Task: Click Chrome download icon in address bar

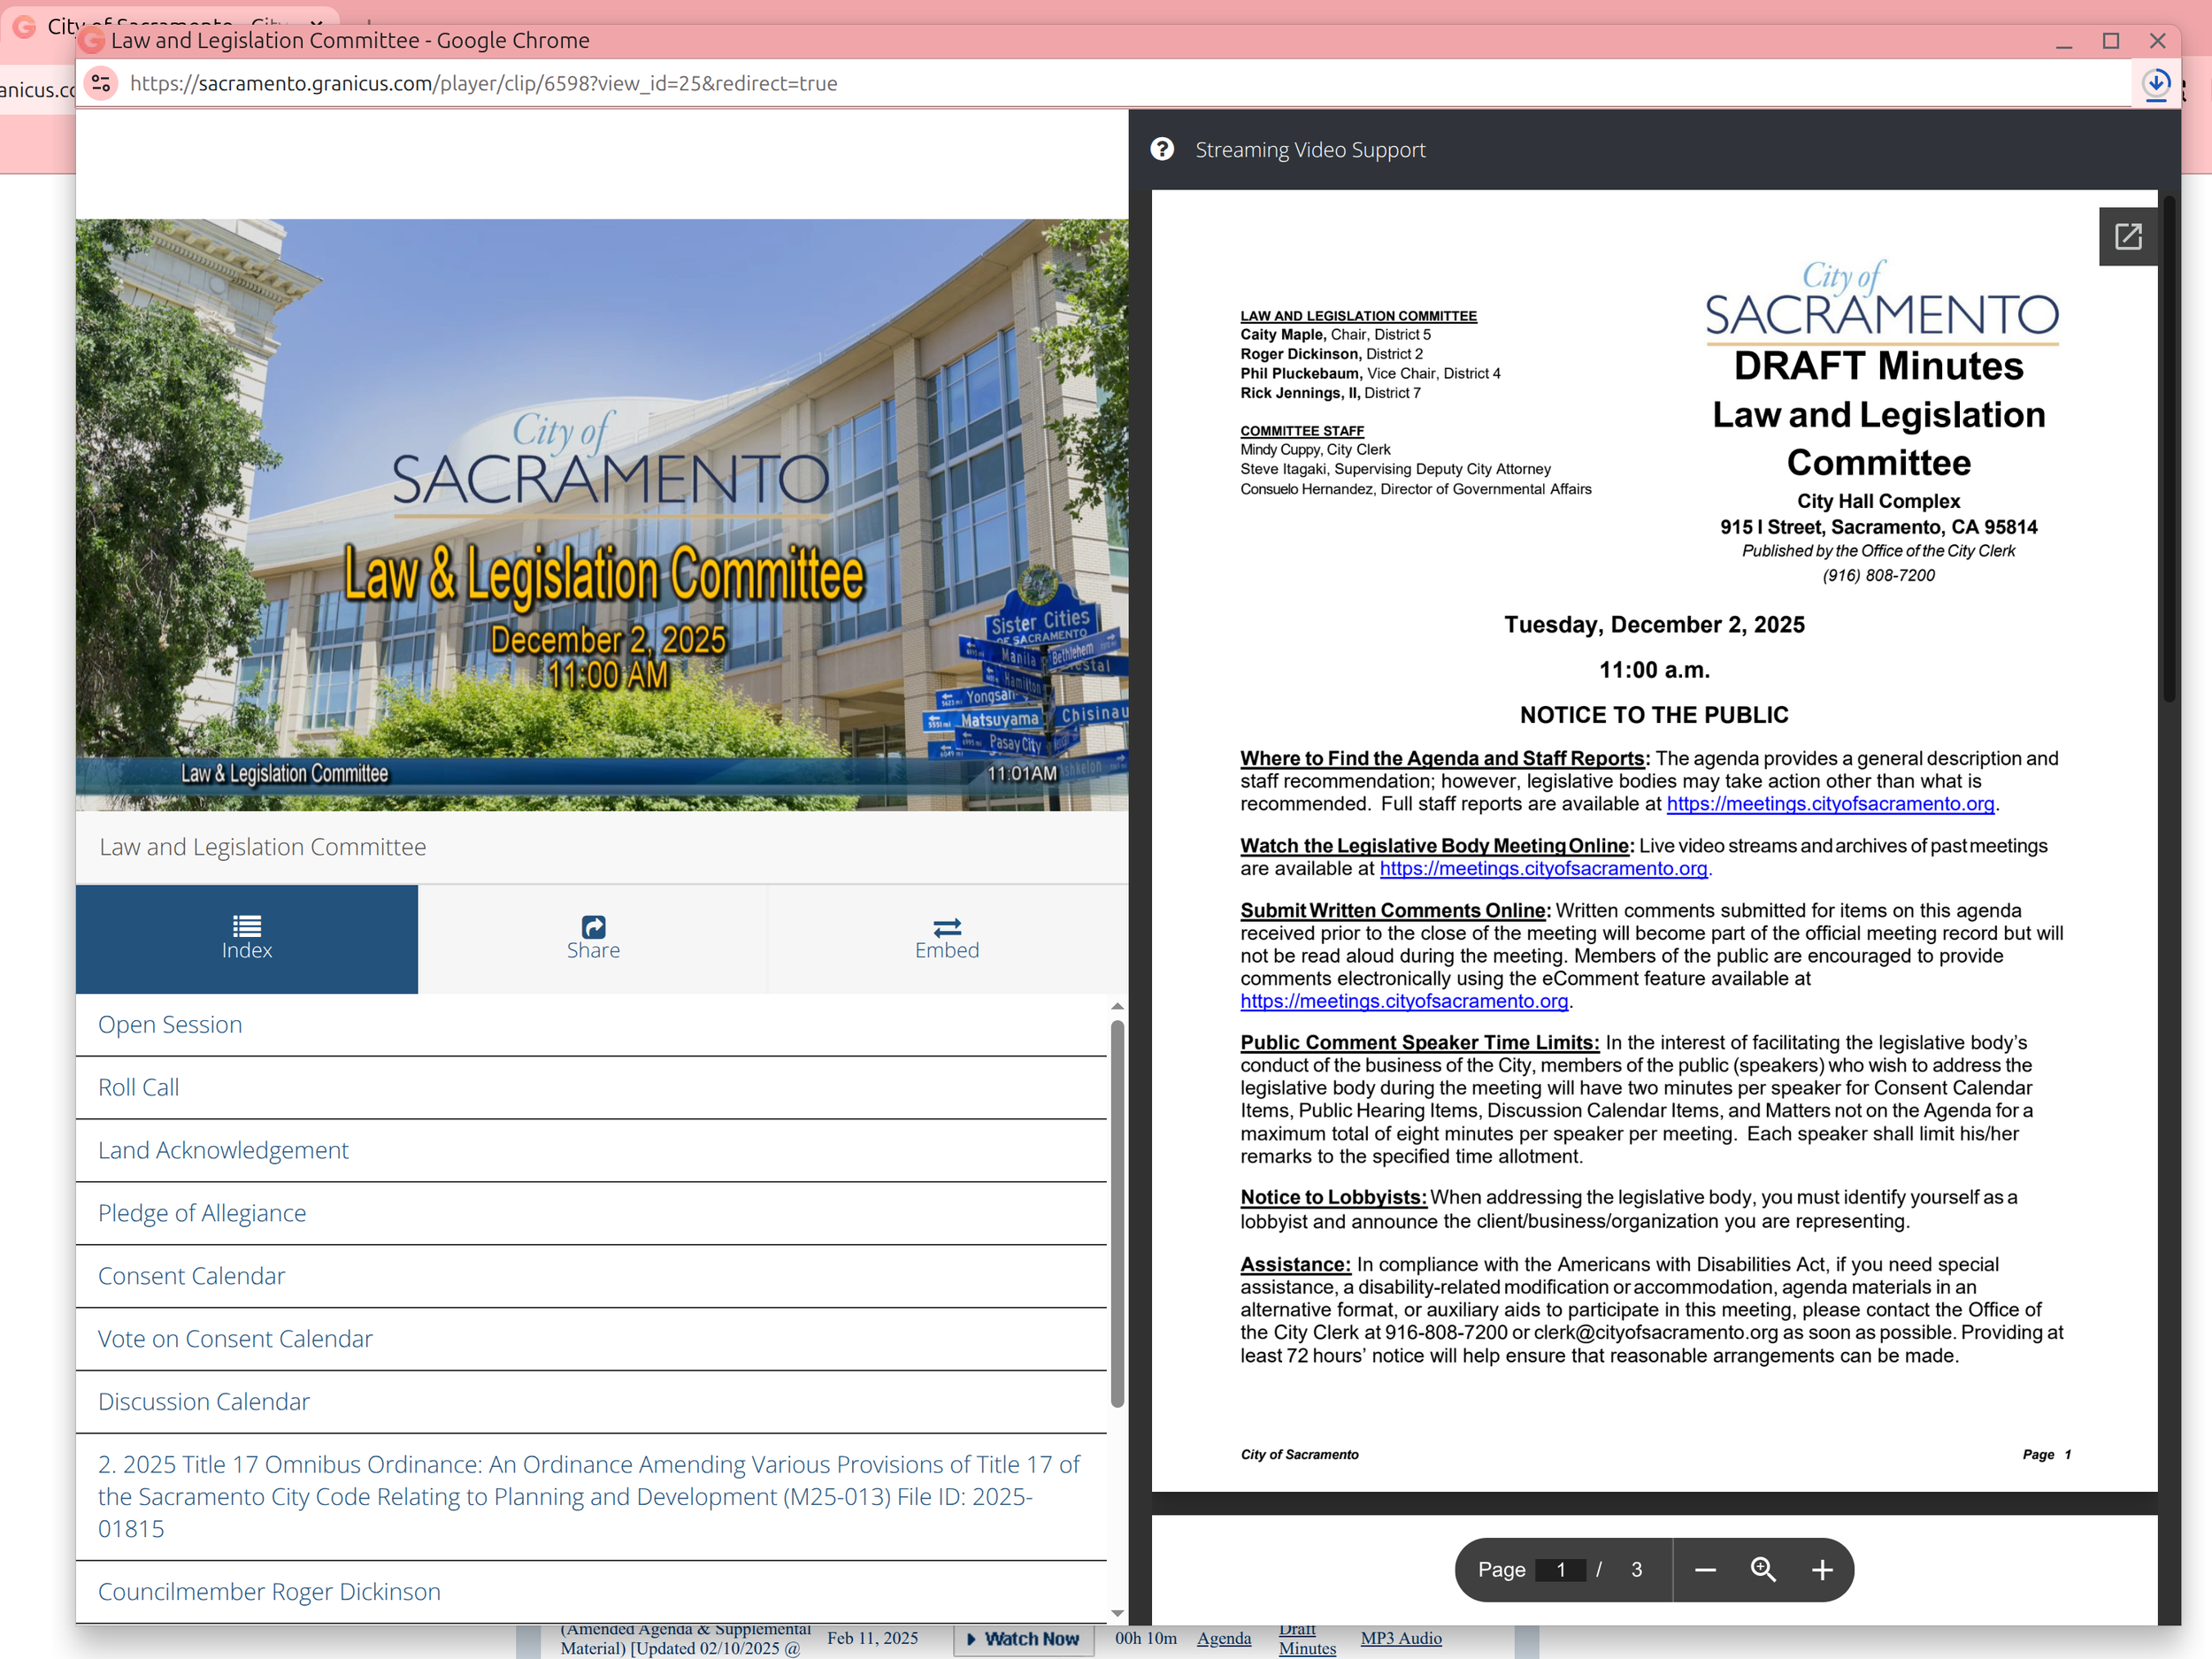Action: tap(2156, 83)
